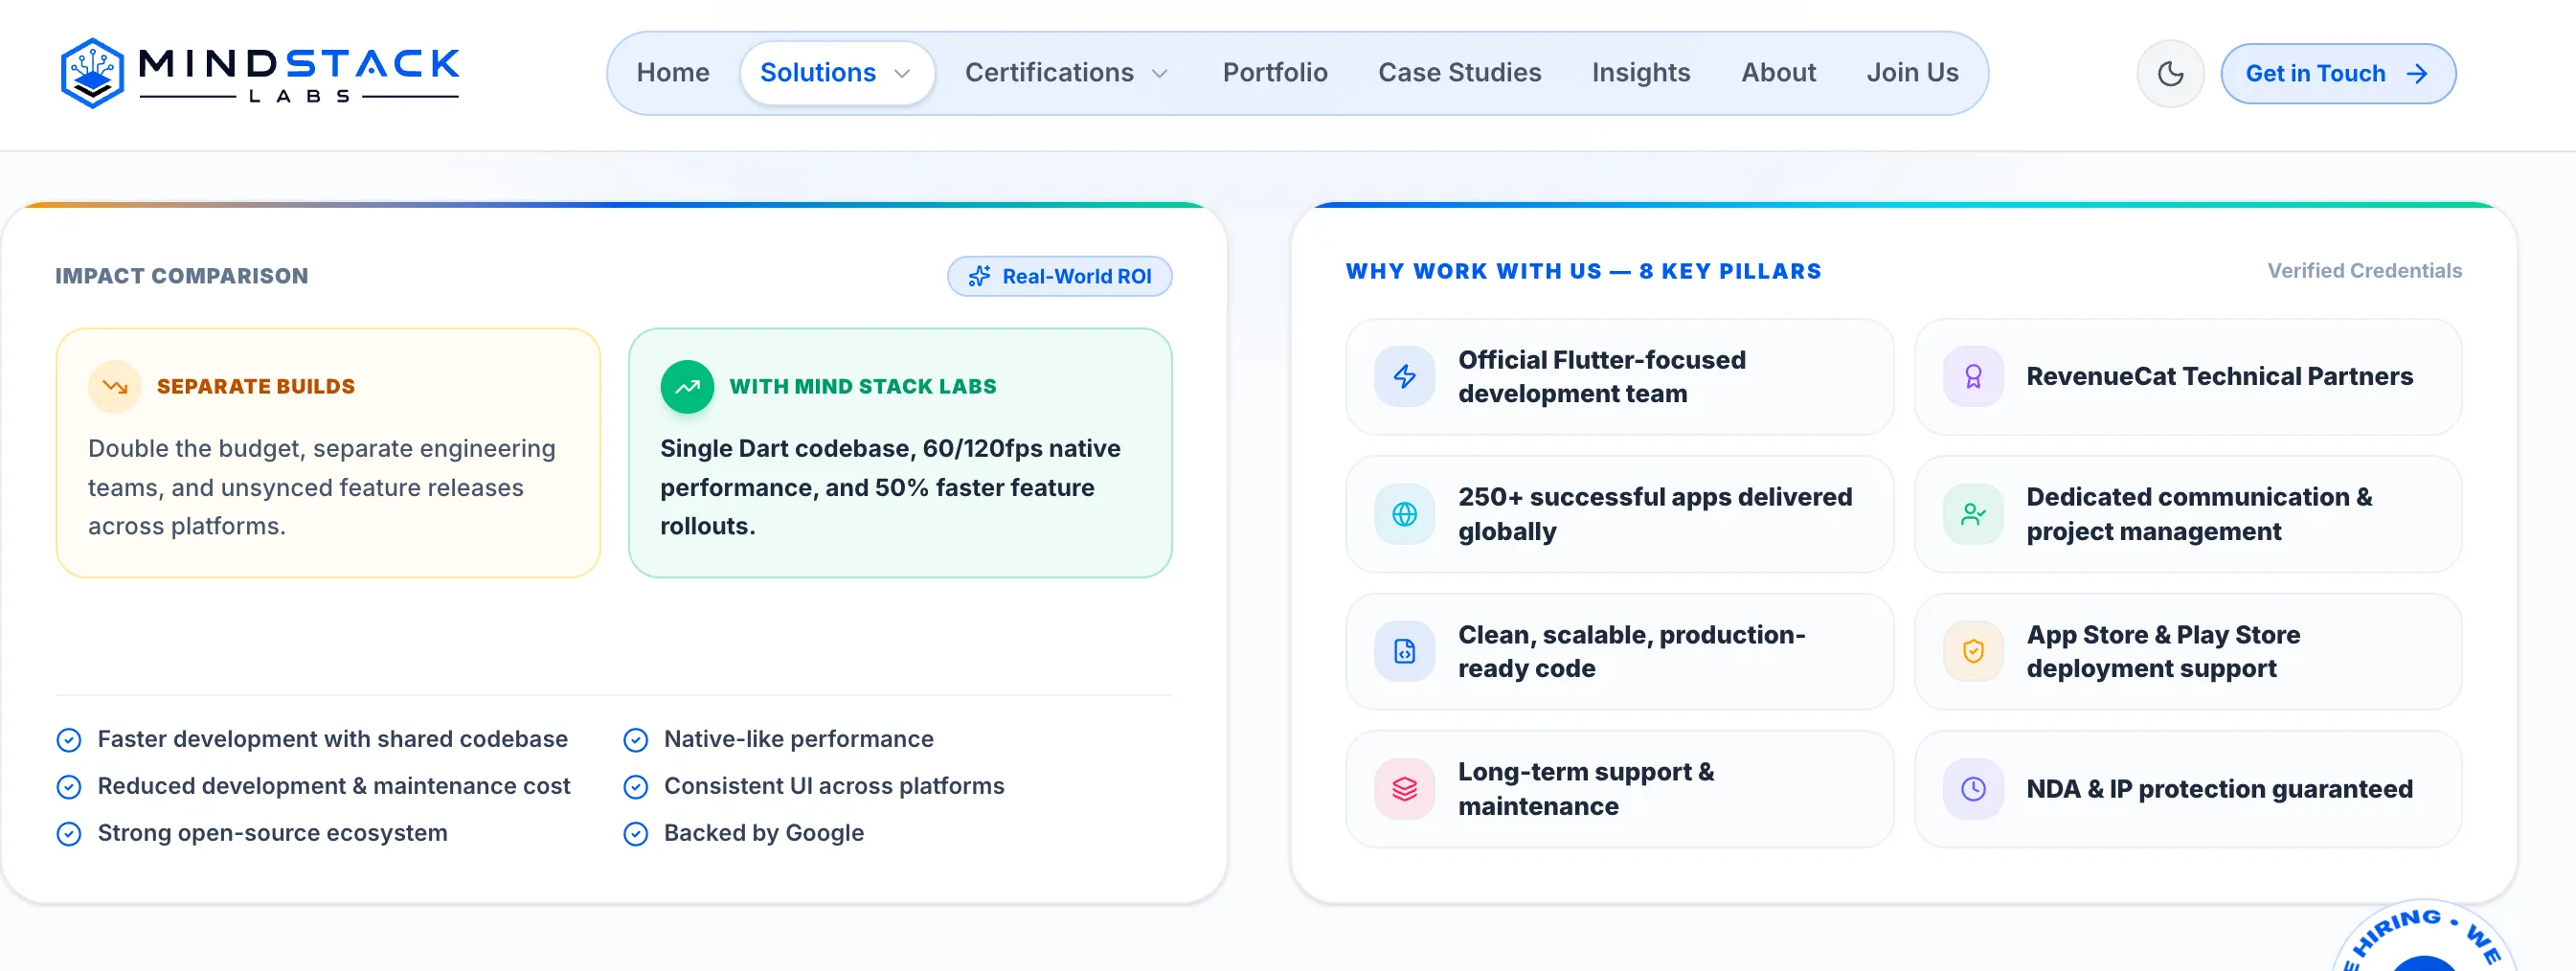Screen dimensions: 2576x971
Task: Click the code file icon for Clean scalable code
Action: click(x=1404, y=651)
